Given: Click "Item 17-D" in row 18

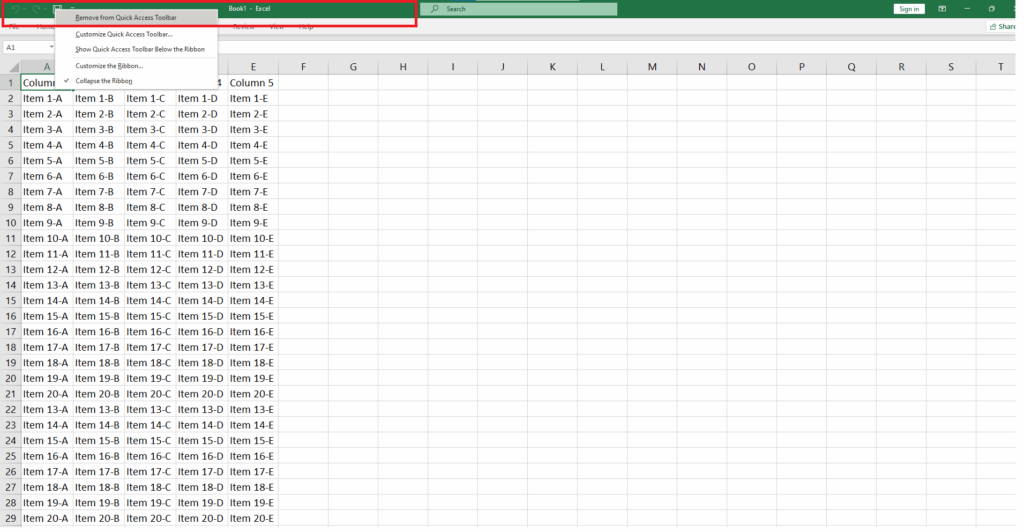Looking at the screenshot, I should pos(200,347).
